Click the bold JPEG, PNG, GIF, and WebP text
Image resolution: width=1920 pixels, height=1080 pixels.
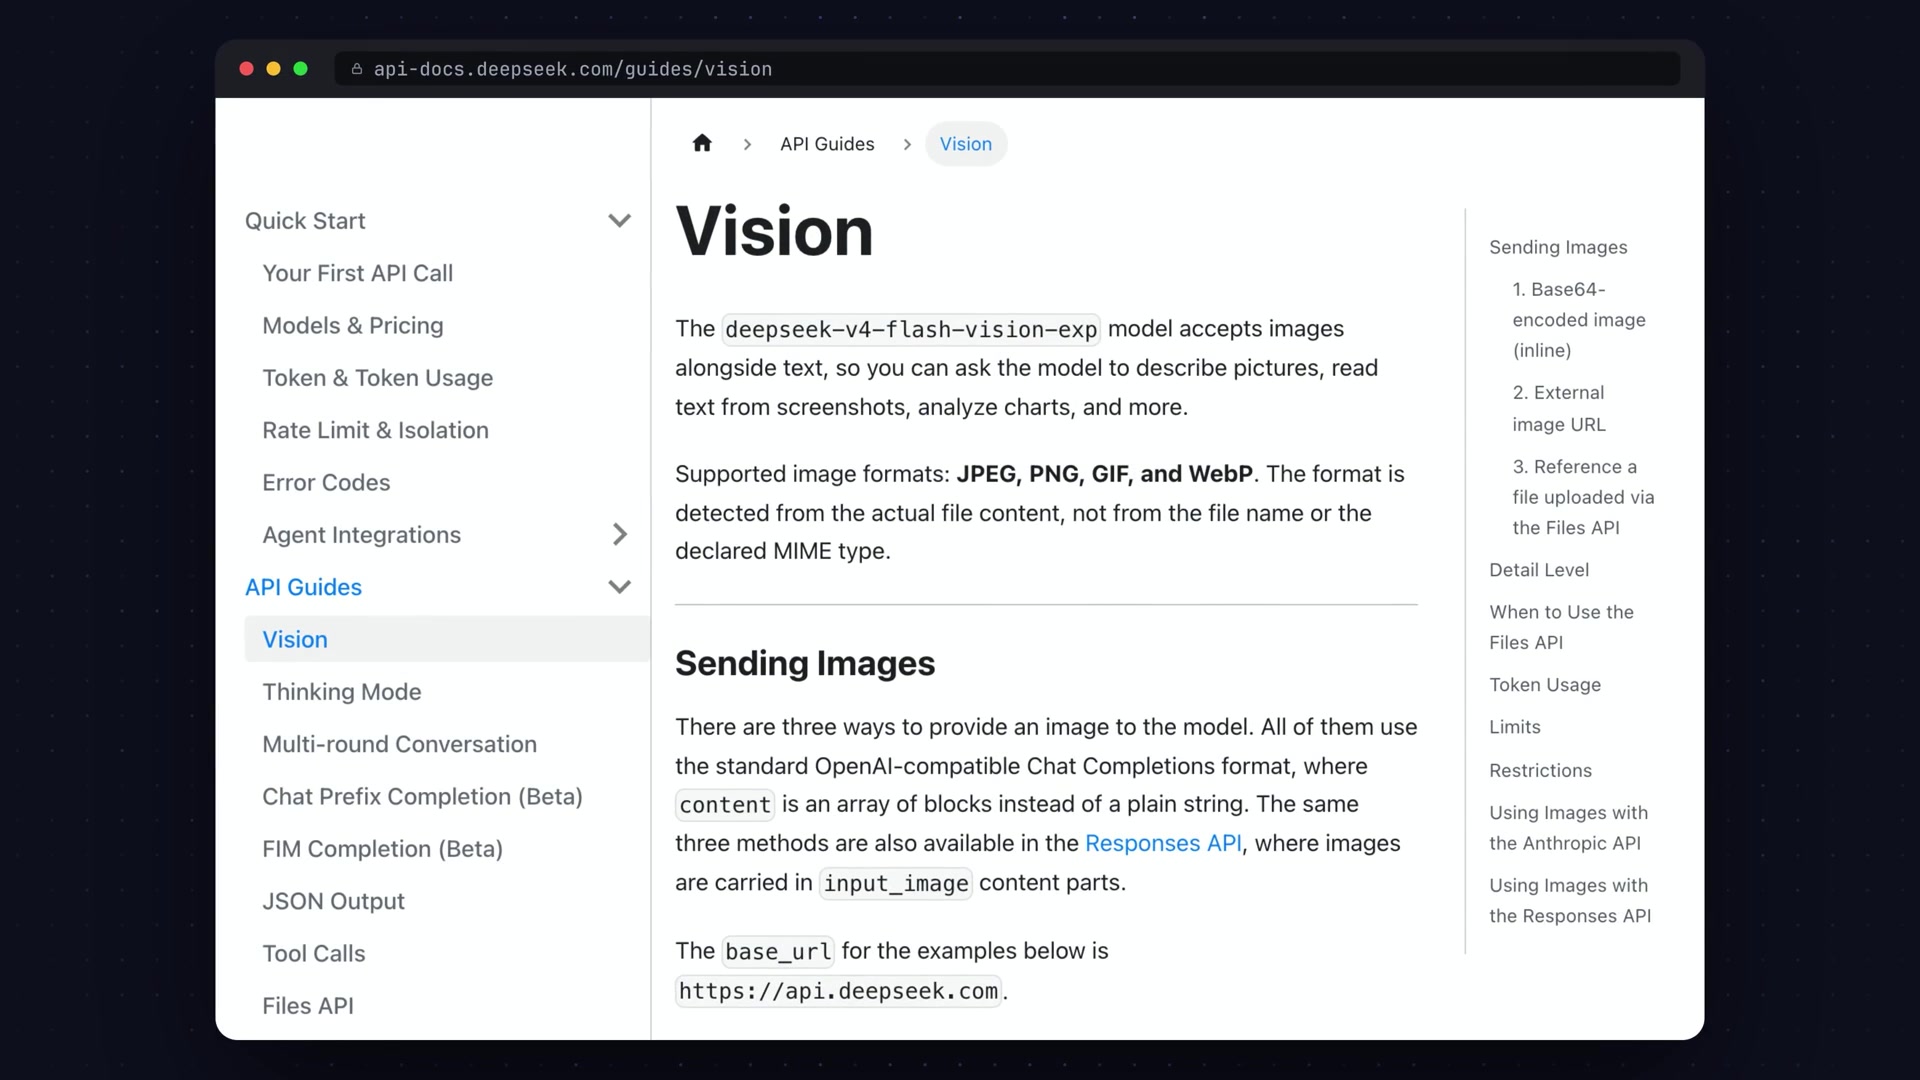click(1104, 474)
